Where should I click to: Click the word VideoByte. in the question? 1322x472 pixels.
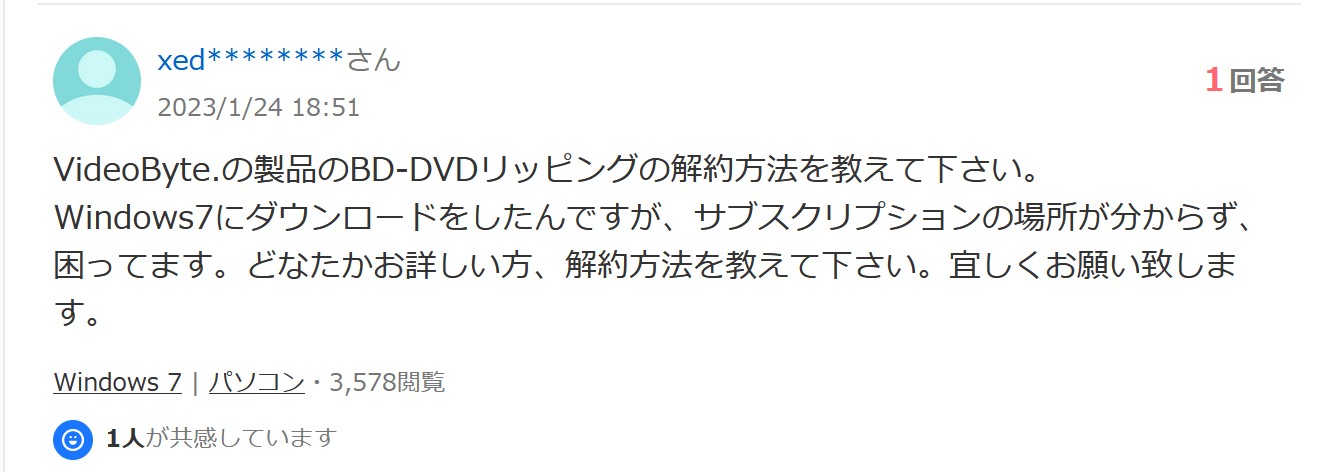(137, 168)
